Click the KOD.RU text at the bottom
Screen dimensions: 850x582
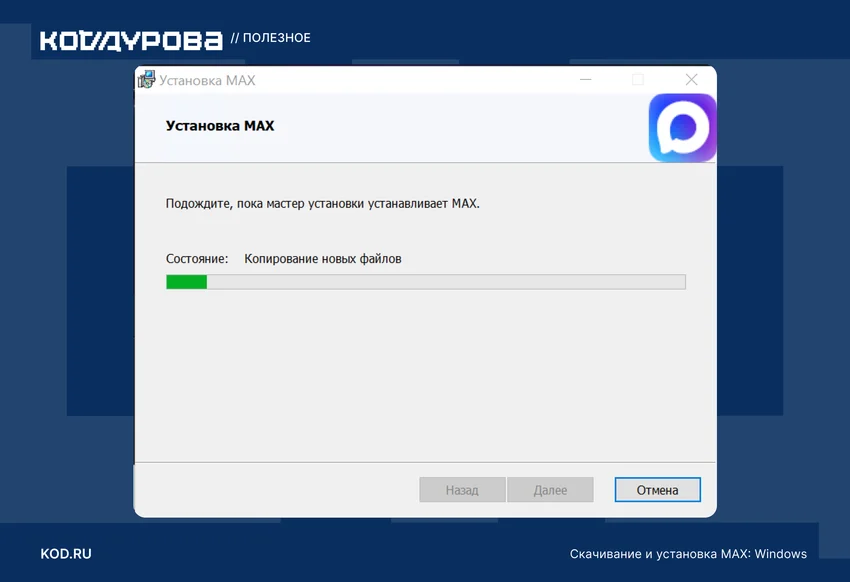click(x=66, y=554)
